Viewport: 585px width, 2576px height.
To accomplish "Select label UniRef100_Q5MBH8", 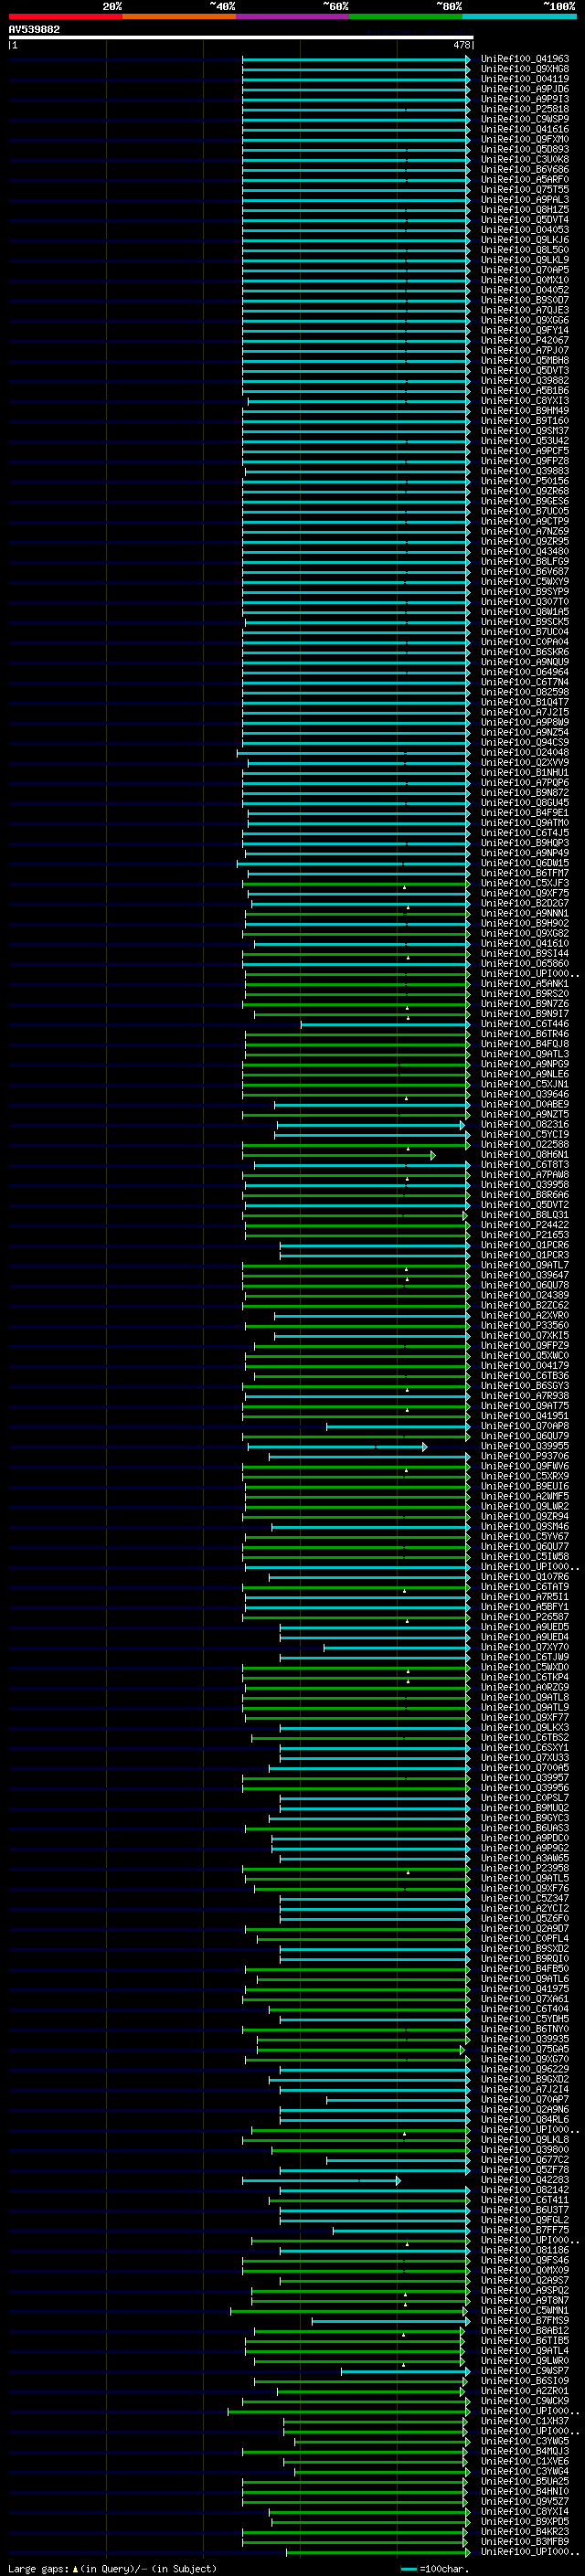I will 525,361.
